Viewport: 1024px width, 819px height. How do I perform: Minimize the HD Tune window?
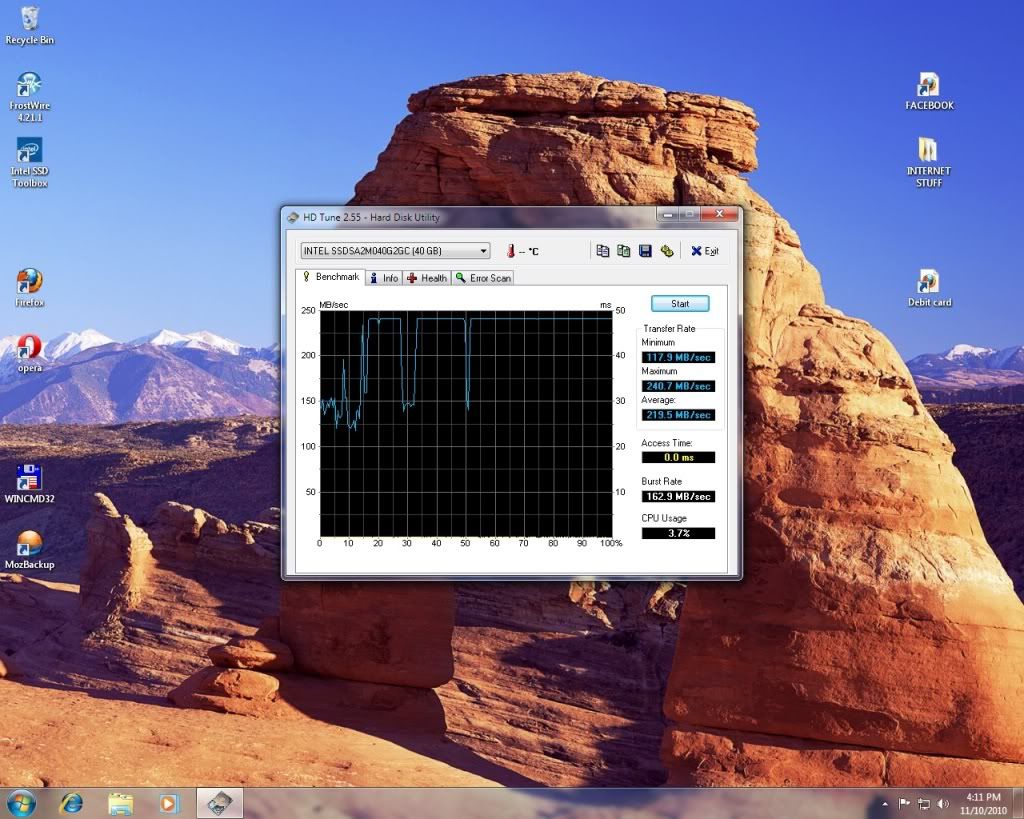pos(667,214)
